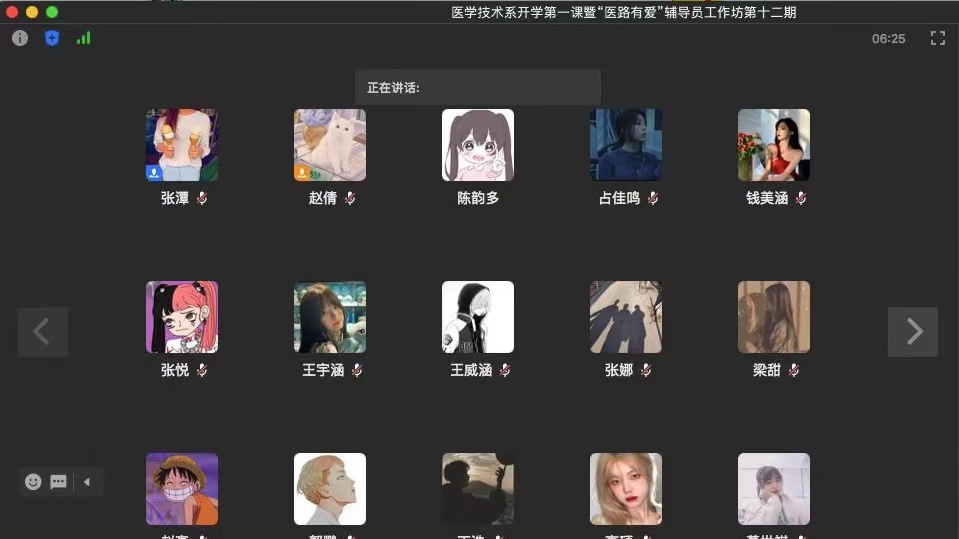The width and height of the screenshot is (959, 539).
Task: Toggle the microphone icon beside 张潭
Action: coord(201,198)
